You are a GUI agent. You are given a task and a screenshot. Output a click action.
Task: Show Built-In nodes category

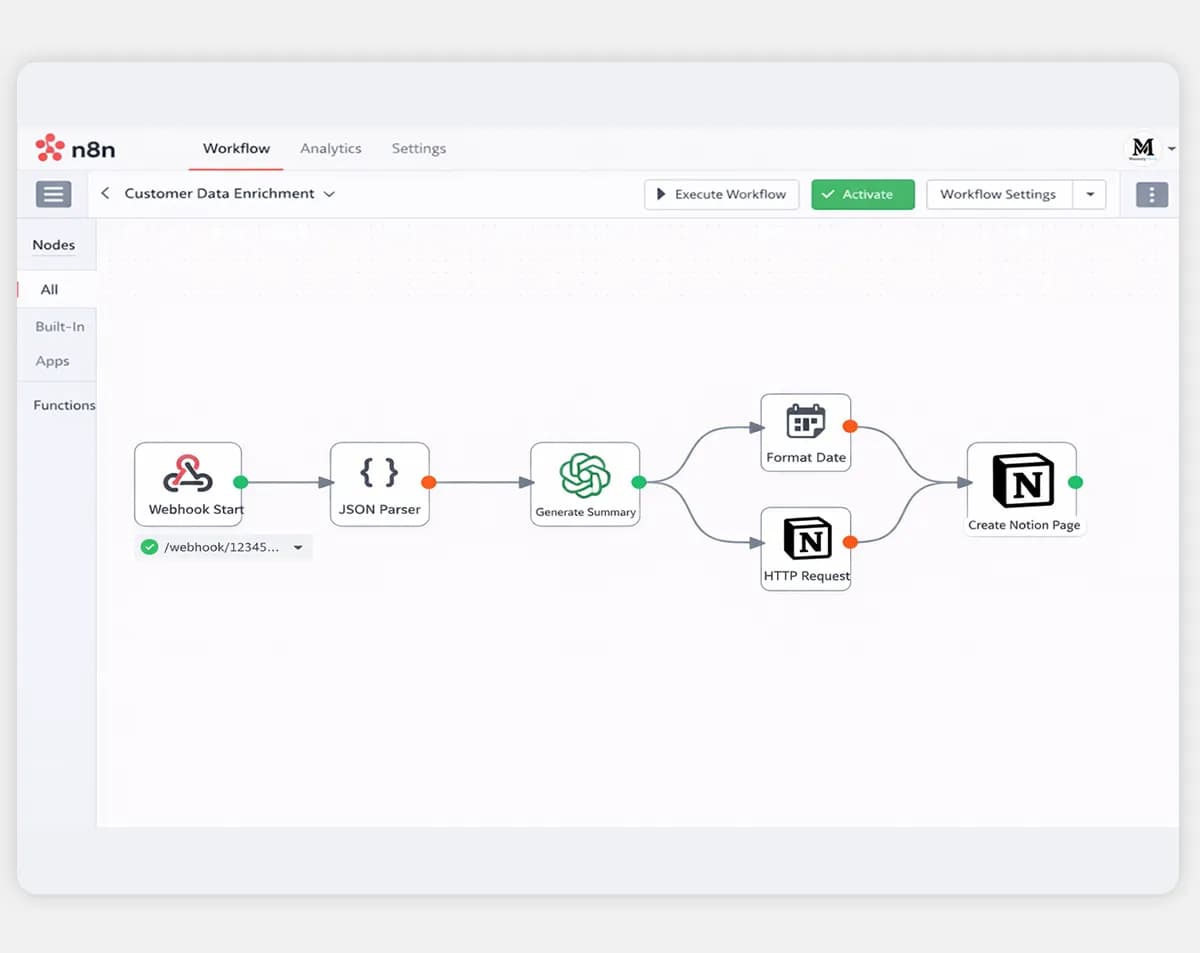pos(60,326)
